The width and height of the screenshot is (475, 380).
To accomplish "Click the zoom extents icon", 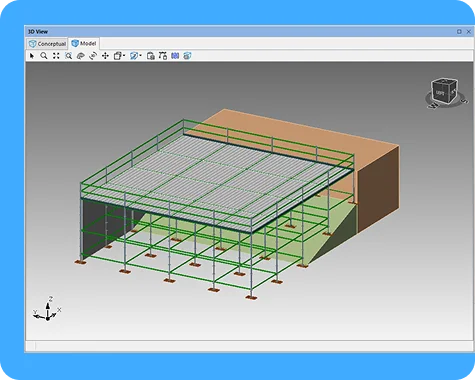I will pyautogui.click(x=56, y=56).
